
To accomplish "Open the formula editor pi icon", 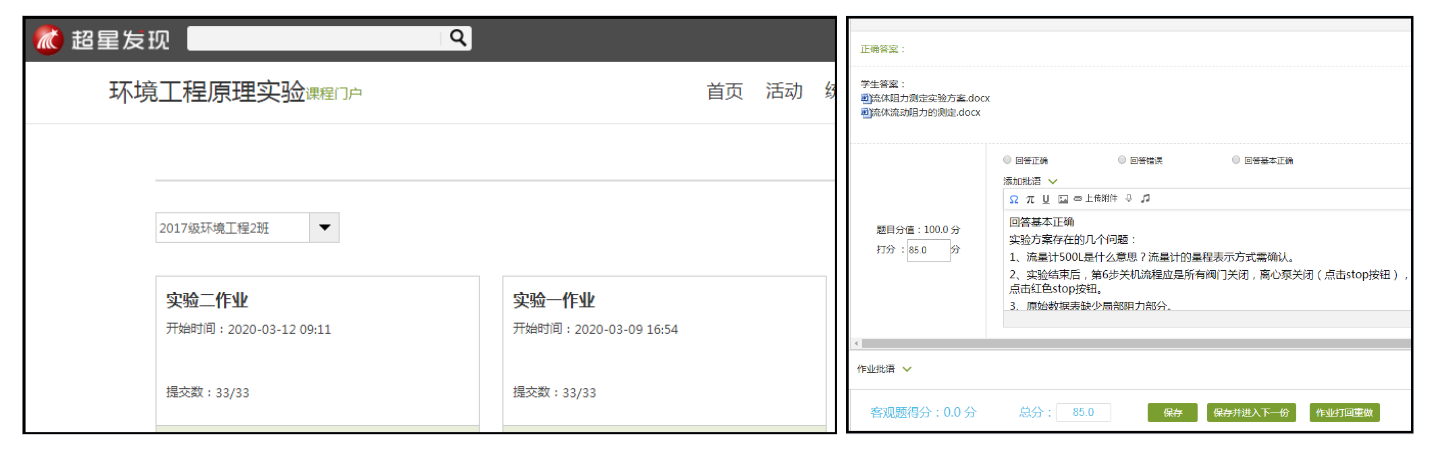I will coord(1030,199).
